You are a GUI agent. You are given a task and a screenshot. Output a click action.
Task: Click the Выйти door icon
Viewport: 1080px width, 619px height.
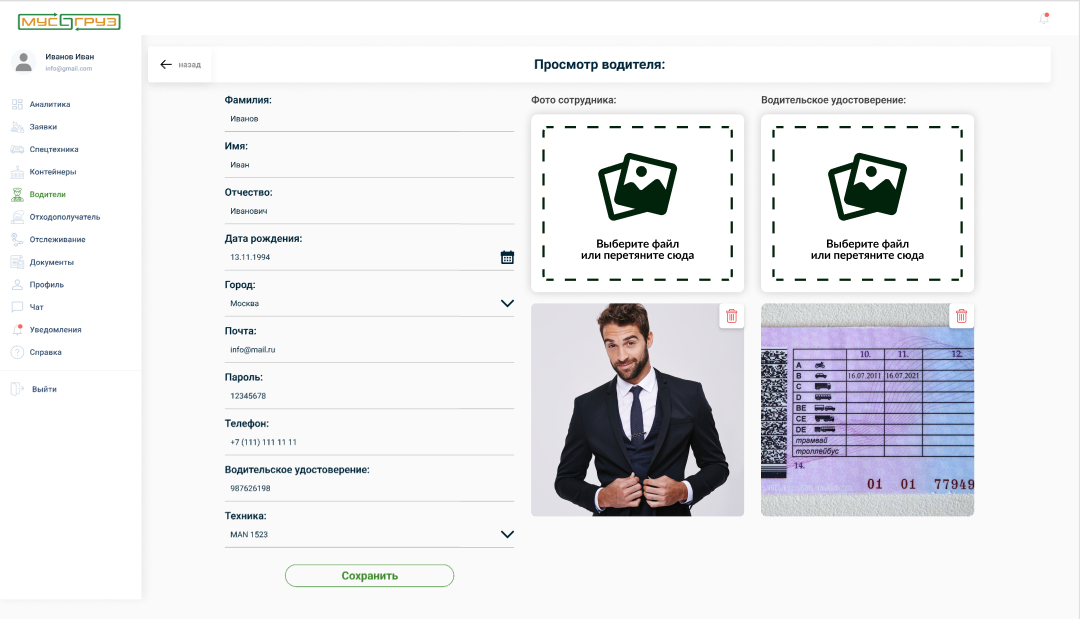(17, 389)
